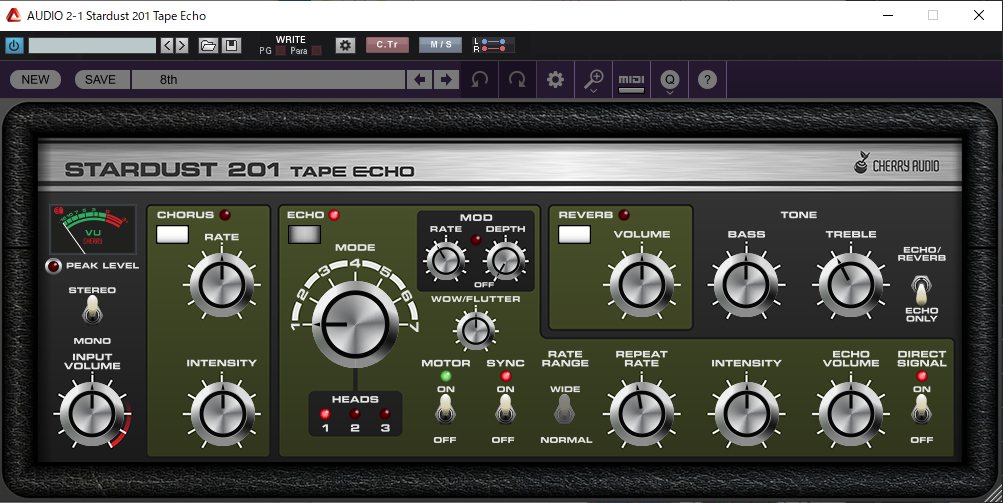Open the help question mark icon

(707, 79)
